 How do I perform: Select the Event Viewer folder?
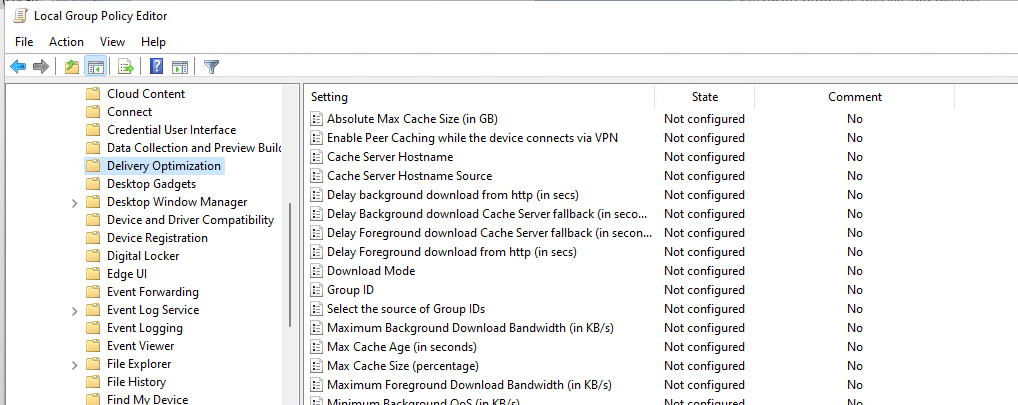pos(140,346)
